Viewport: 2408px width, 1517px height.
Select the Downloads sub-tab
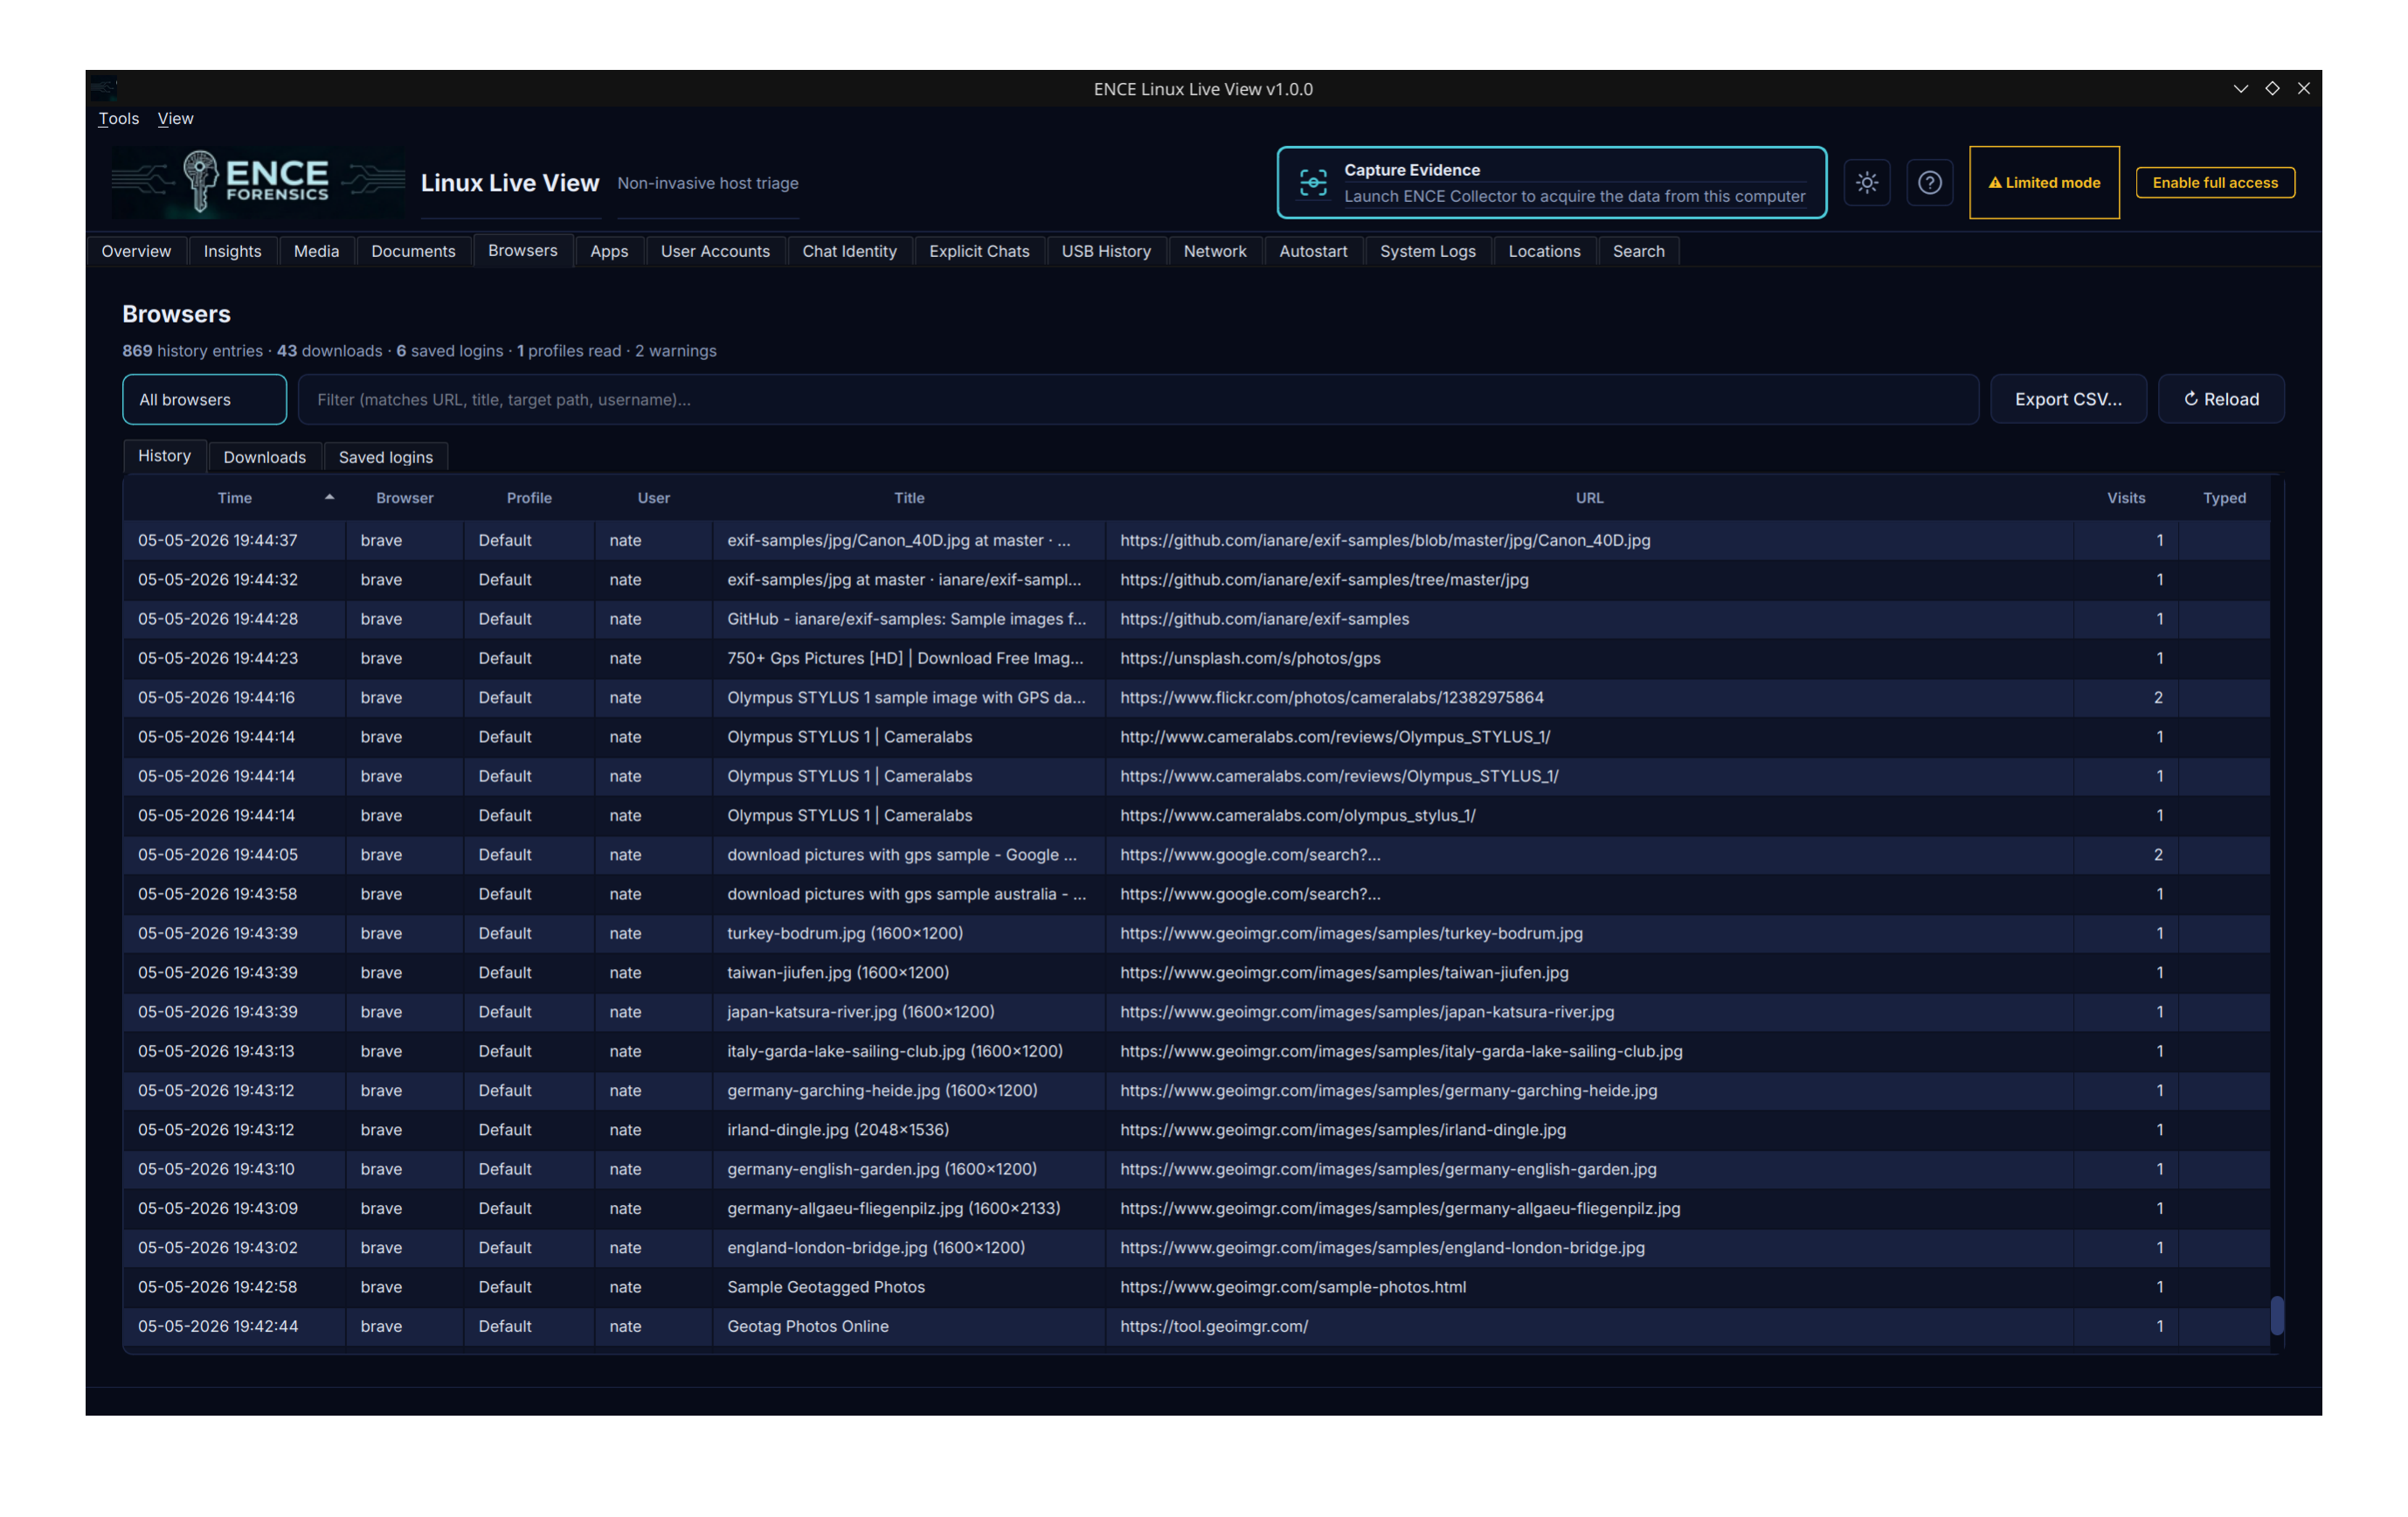(x=264, y=457)
